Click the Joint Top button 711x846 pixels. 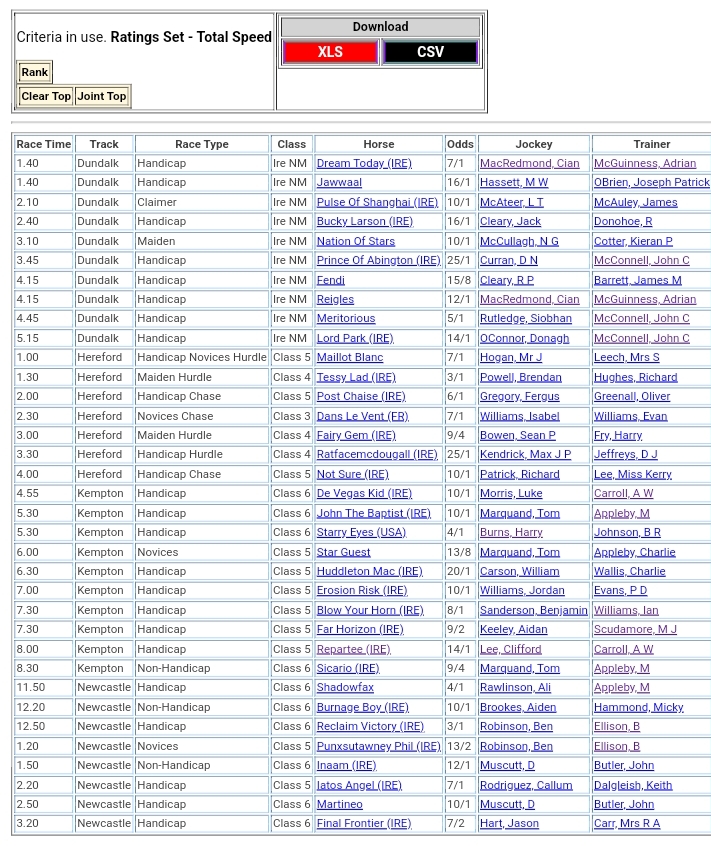[102, 96]
